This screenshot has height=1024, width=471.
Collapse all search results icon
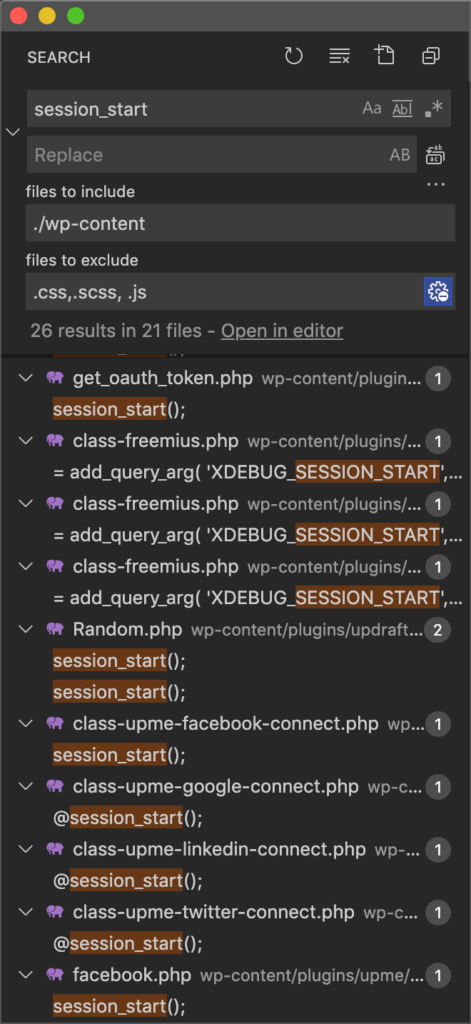[x=430, y=56]
